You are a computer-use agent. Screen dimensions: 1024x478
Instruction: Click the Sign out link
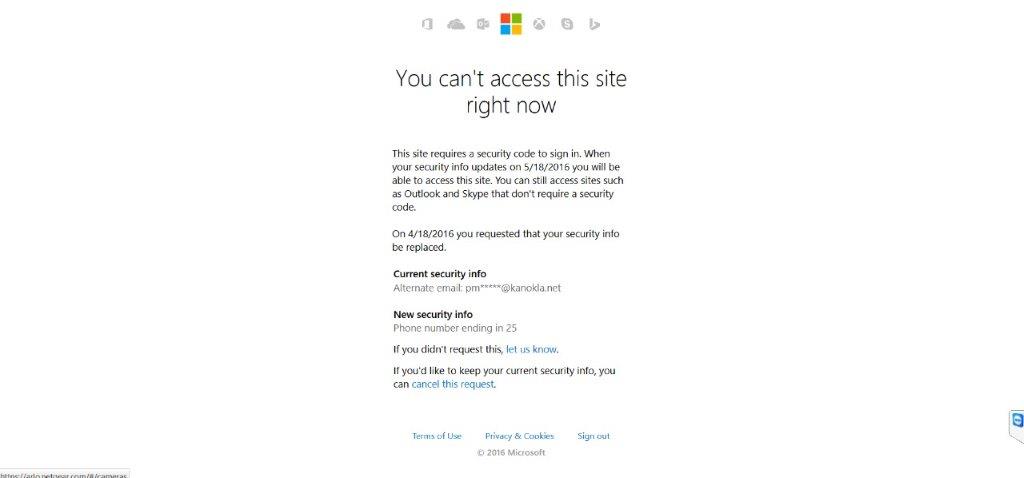(594, 436)
